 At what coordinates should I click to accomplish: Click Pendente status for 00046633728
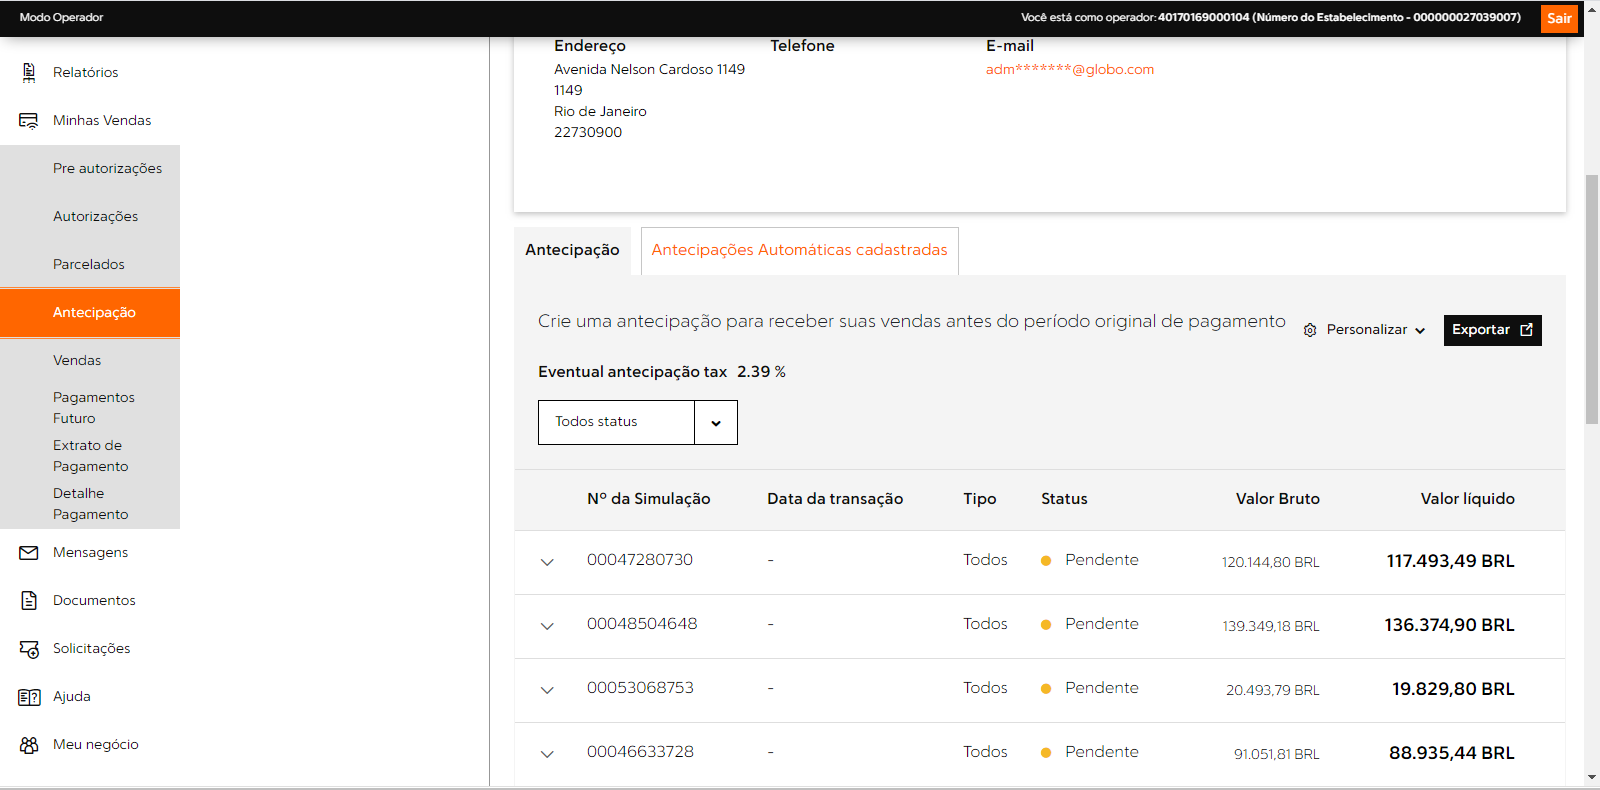click(1101, 752)
